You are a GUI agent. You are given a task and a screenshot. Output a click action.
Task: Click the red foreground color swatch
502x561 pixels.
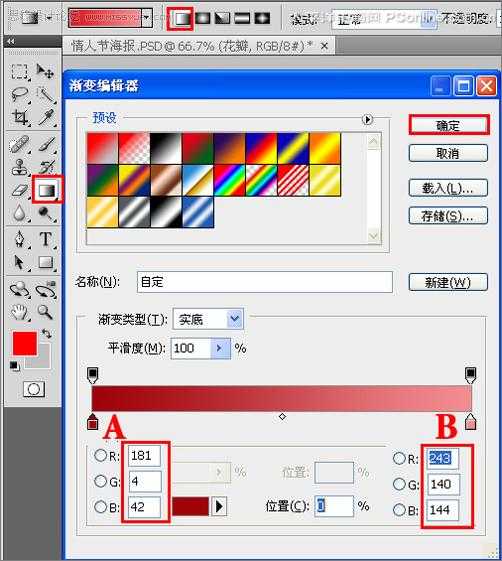(x=25, y=343)
